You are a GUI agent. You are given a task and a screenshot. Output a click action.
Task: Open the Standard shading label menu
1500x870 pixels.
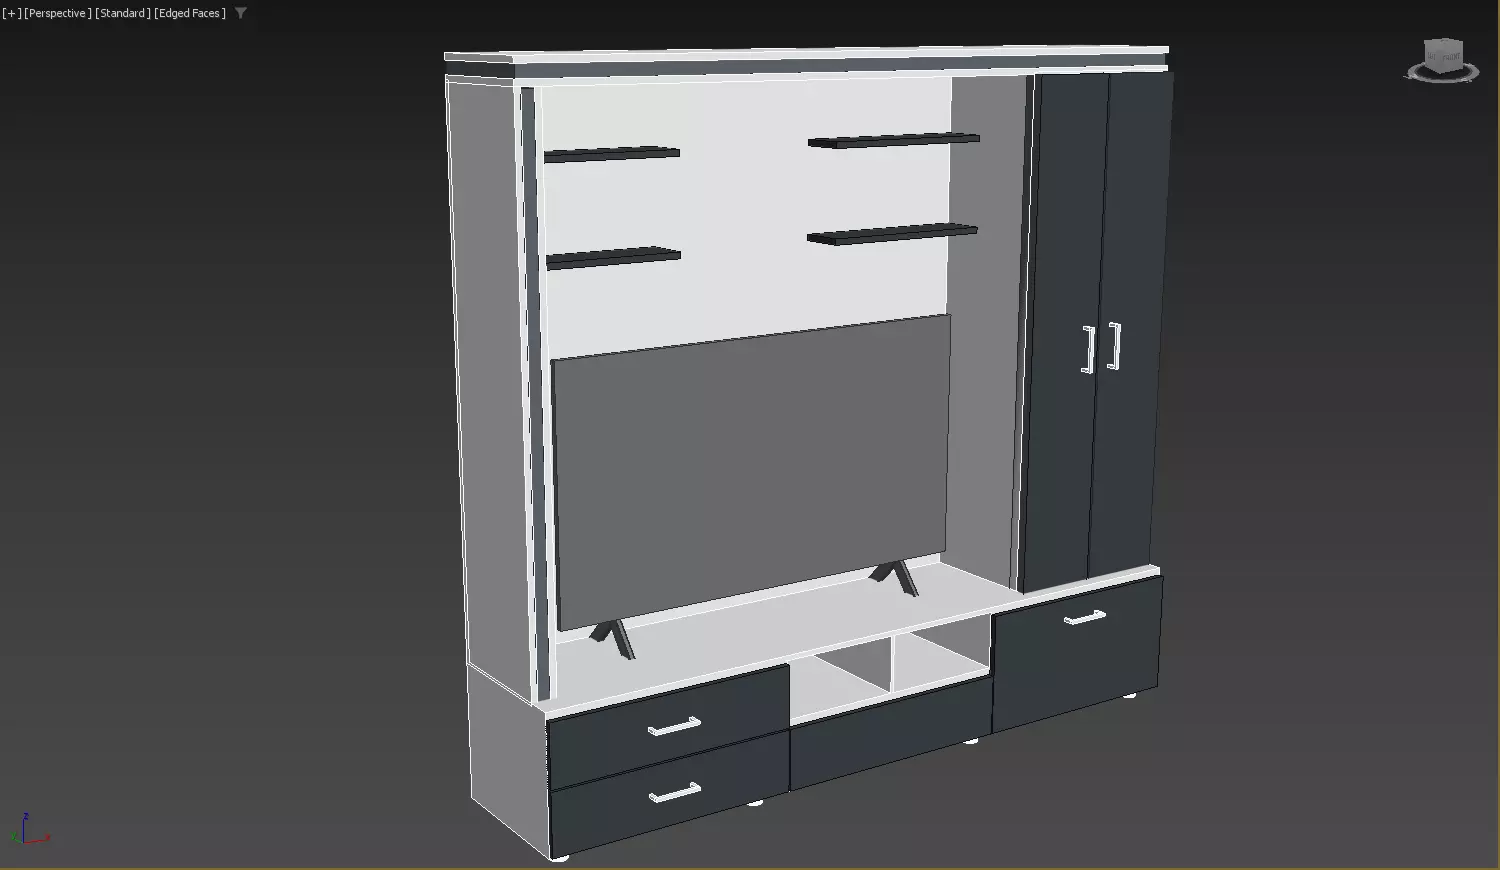click(x=123, y=13)
